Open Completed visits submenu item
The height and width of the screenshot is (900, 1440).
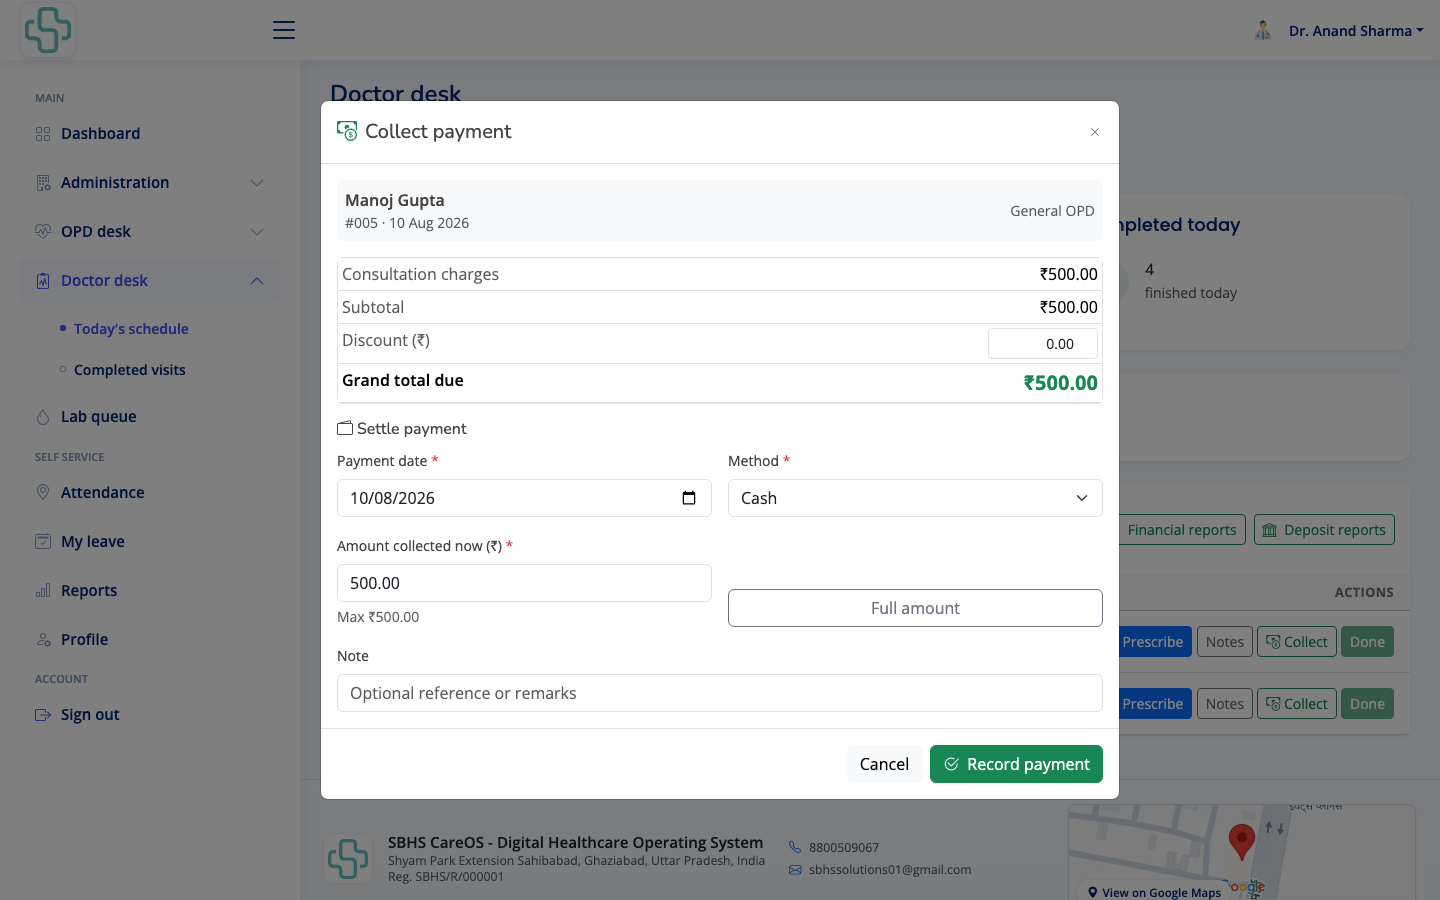point(130,370)
